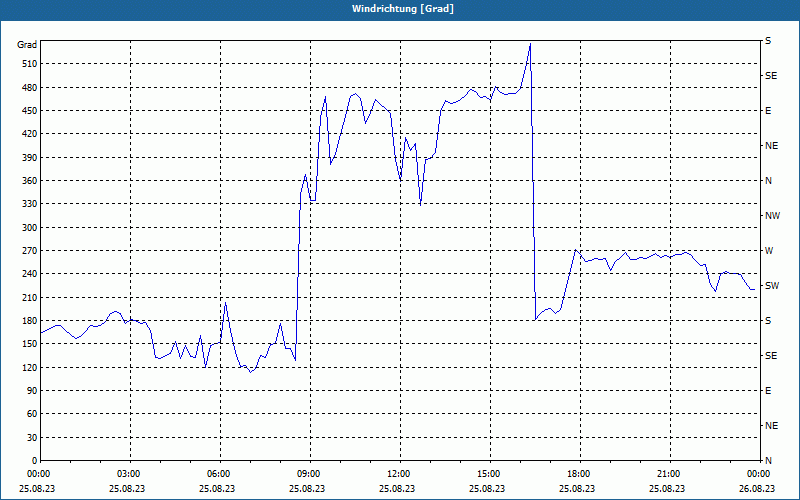Image resolution: width=800 pixels, height=500 pixels.
Task: Click the '210' y-axis value
Action: click(30, 297)
